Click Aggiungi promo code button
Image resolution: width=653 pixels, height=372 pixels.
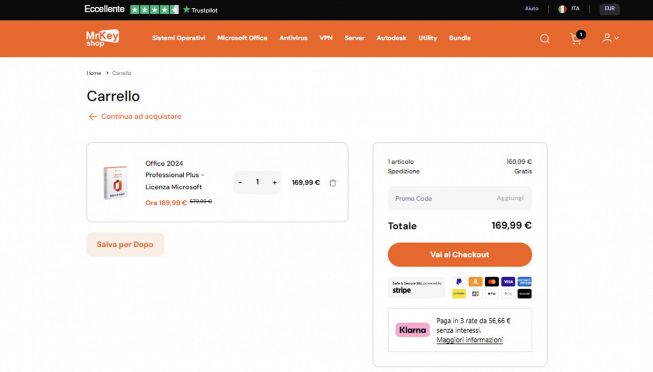point(510,198)
